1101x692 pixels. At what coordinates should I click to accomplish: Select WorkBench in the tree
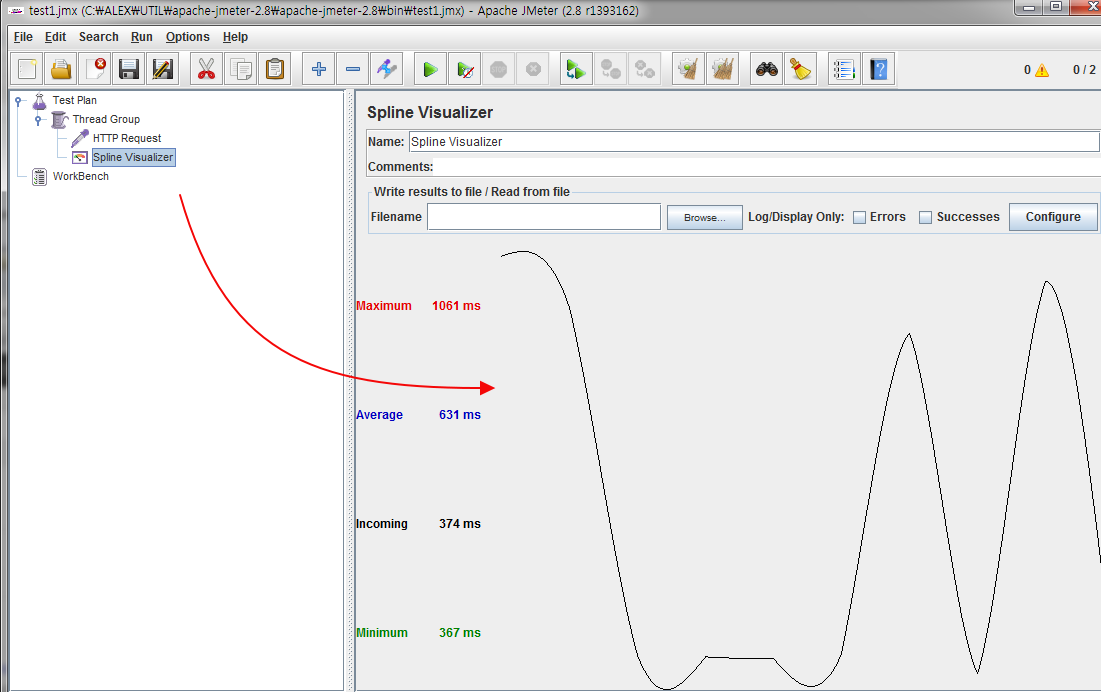coord(81,176)
